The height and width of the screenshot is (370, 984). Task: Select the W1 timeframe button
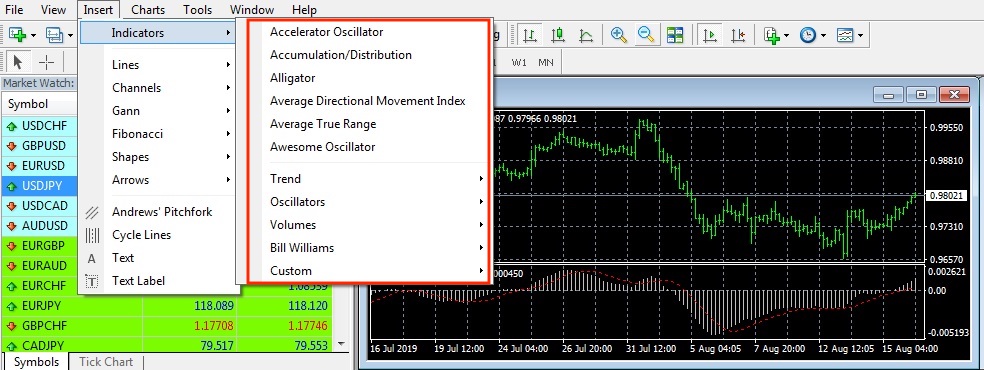[519, 63]
